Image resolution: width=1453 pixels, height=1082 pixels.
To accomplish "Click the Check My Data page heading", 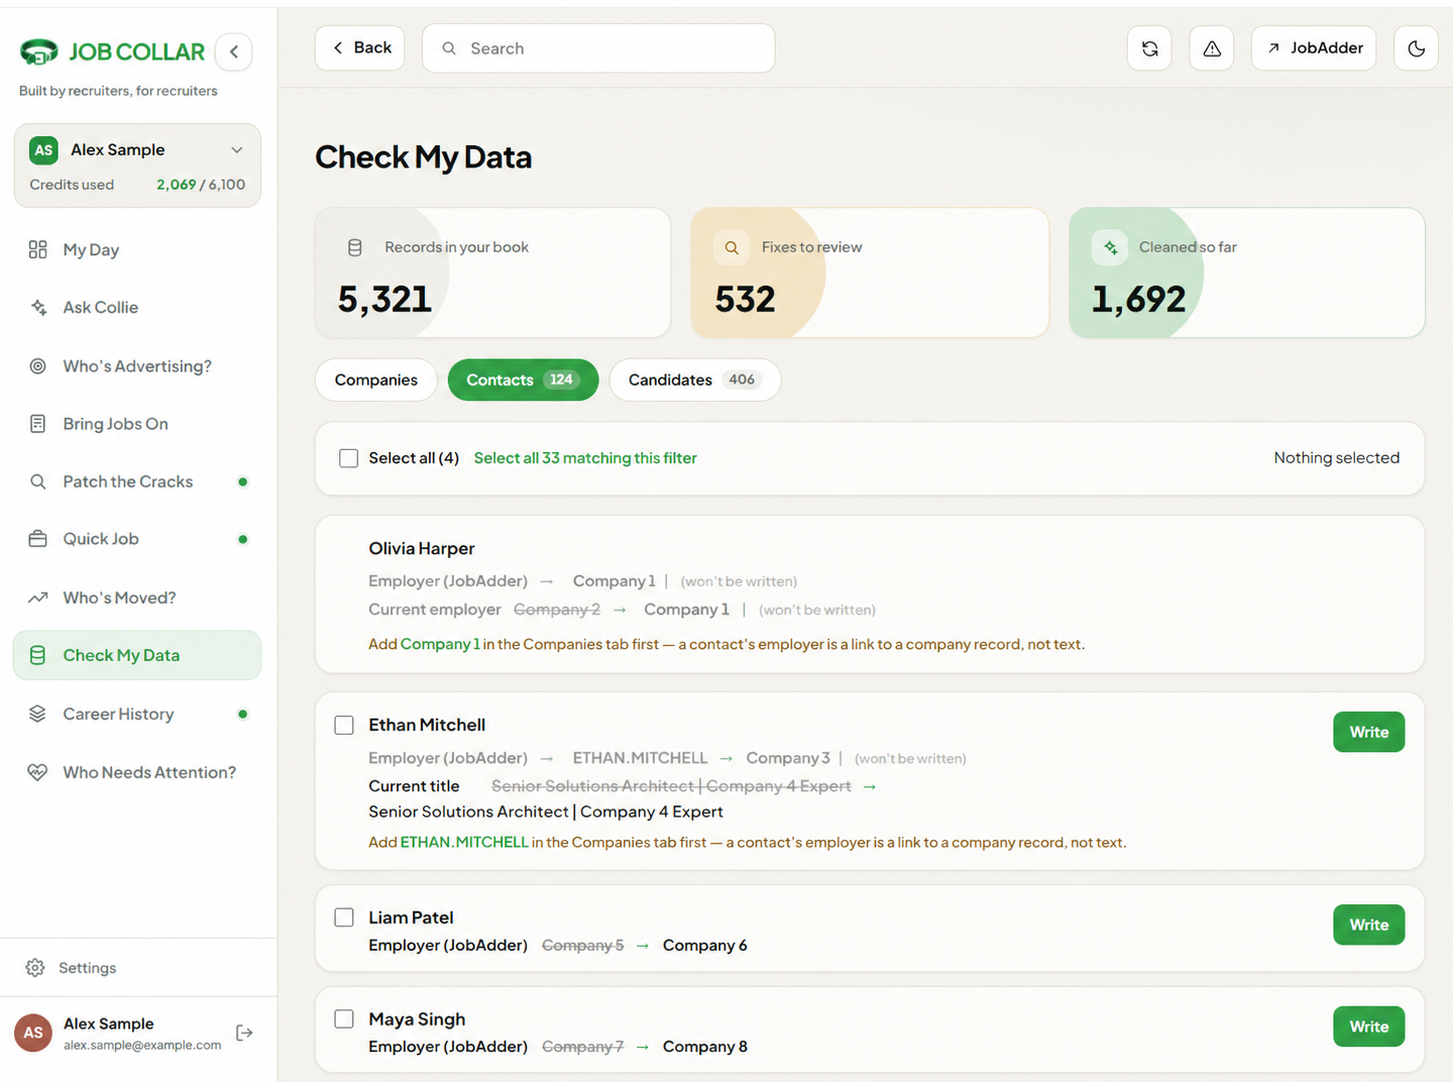I will pyautogui.click(x=423, y=157).
